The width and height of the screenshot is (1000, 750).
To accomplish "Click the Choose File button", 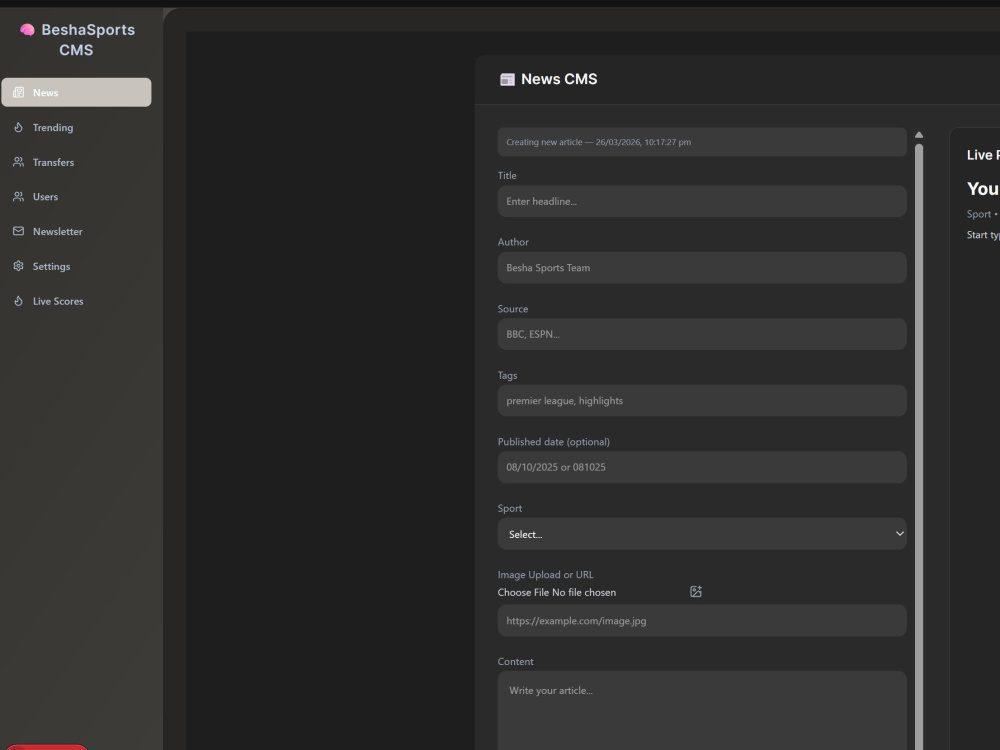I will 523,592.
